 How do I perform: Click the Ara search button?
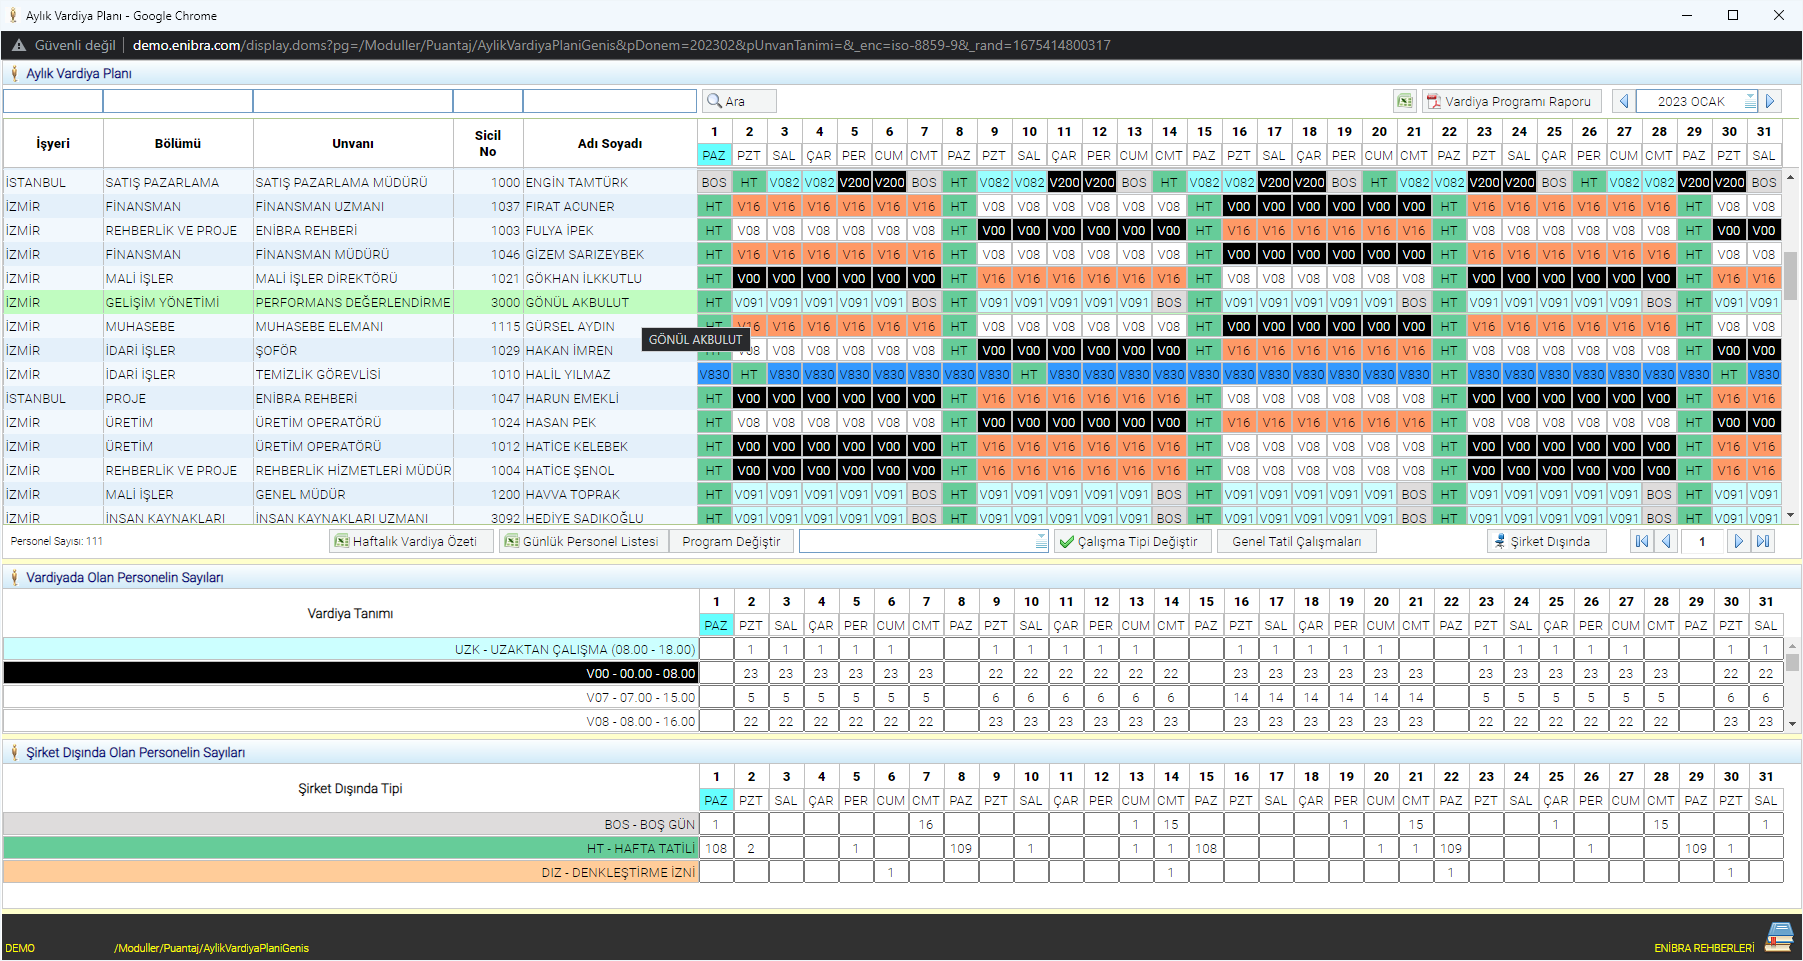click(x=738, y=101)
